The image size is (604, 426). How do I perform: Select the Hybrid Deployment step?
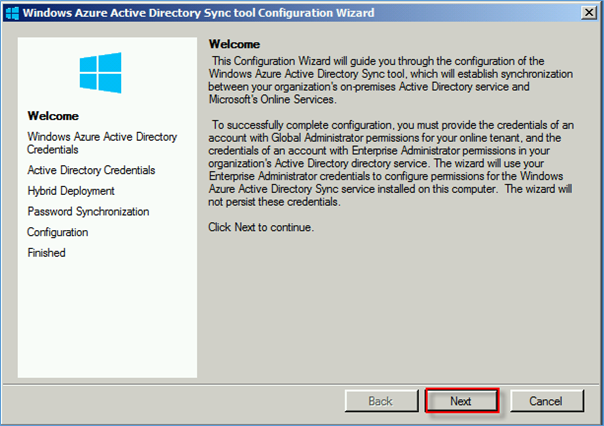(x=71, y=191)
